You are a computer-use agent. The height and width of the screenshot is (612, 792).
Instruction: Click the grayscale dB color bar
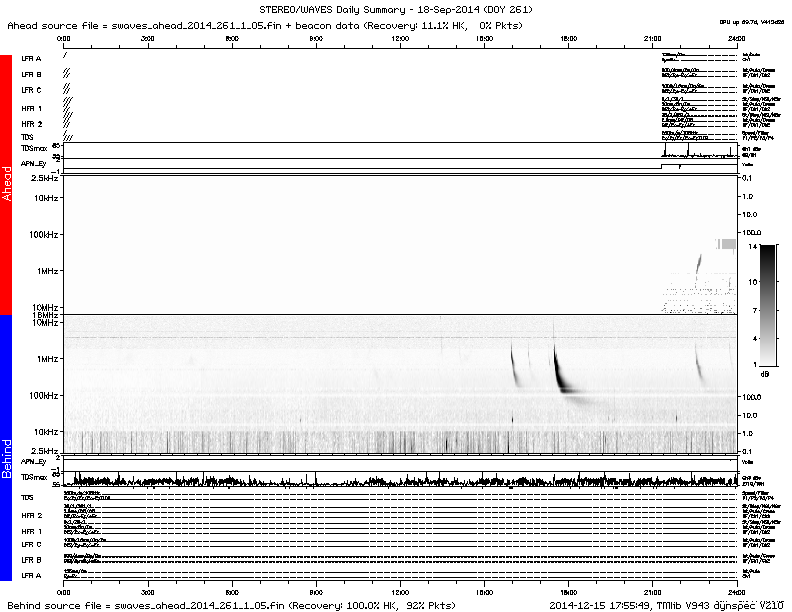click(x=768, y=305)
